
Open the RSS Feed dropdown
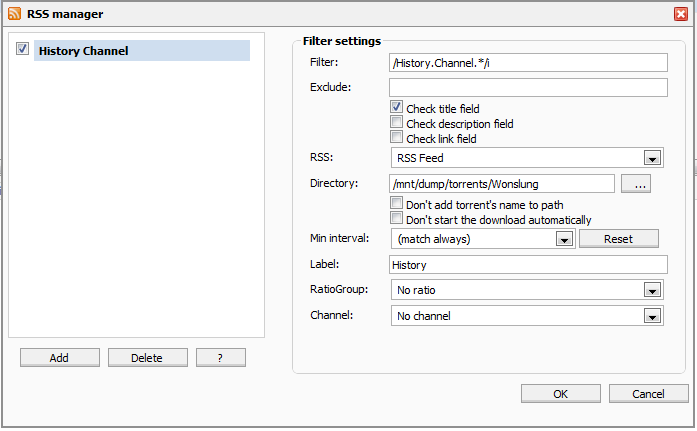point(651,158)
